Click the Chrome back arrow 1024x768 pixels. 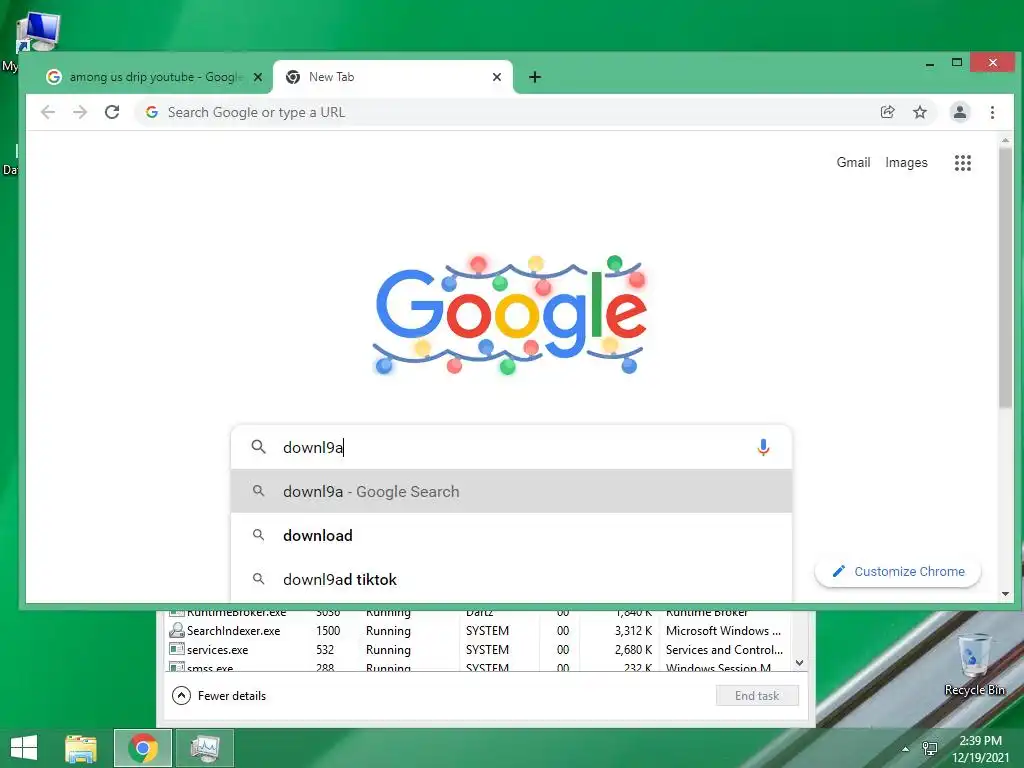(48, 112)
